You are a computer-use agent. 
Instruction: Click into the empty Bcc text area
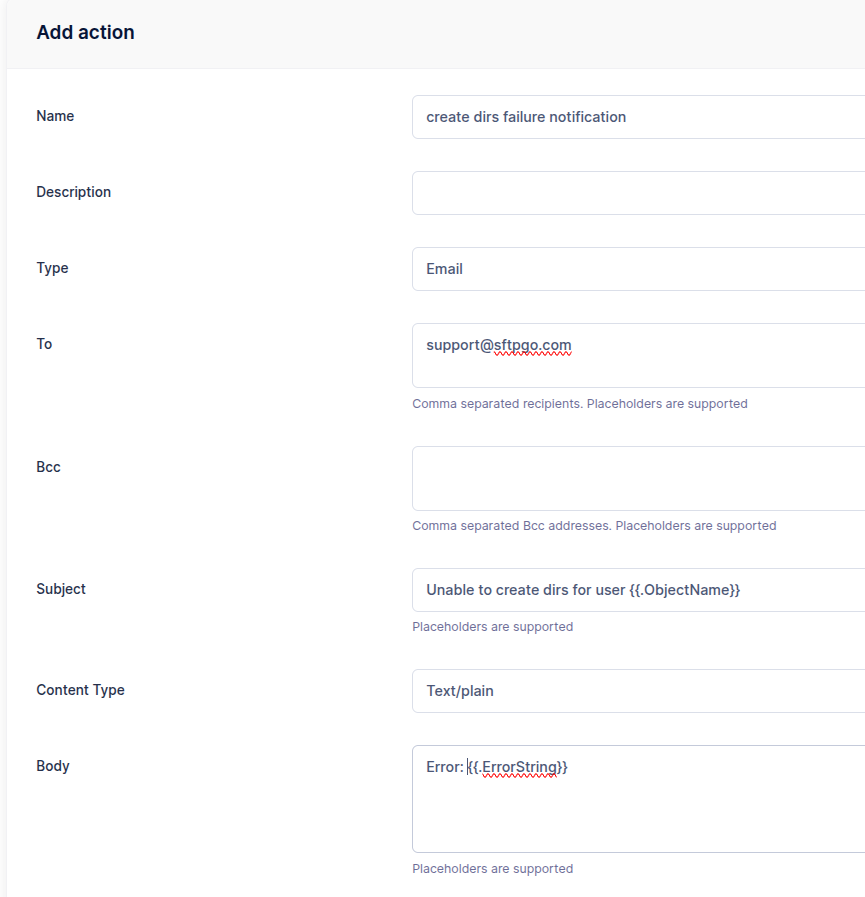point(638,478)
